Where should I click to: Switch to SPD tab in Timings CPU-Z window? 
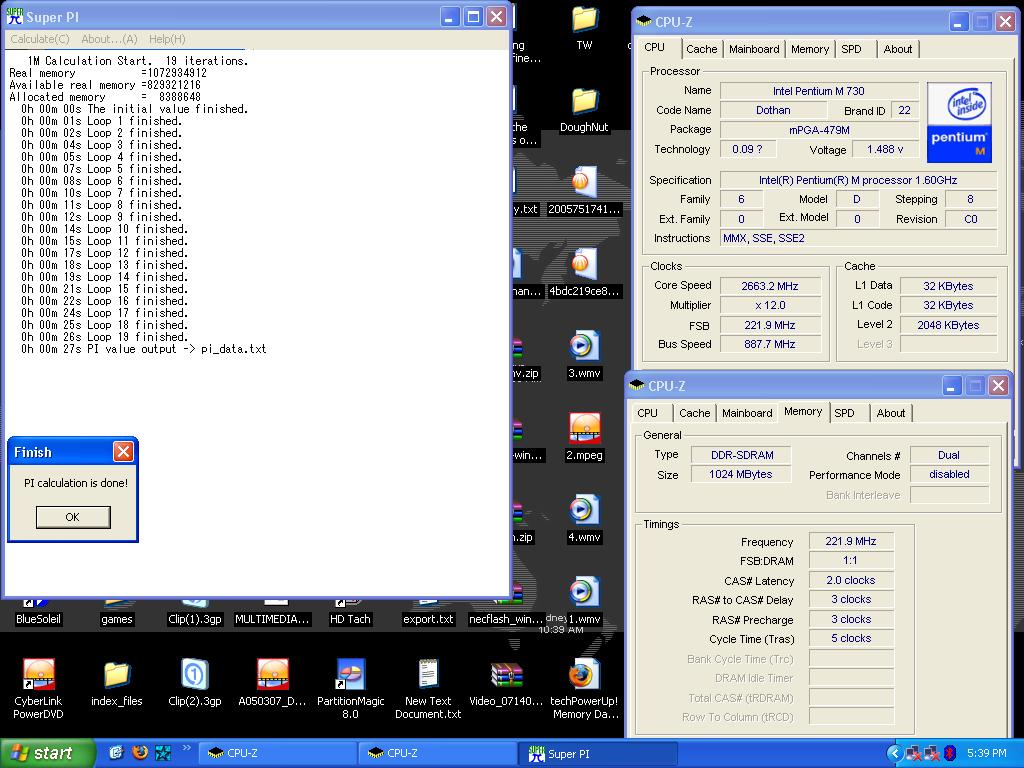coord(844,413)
